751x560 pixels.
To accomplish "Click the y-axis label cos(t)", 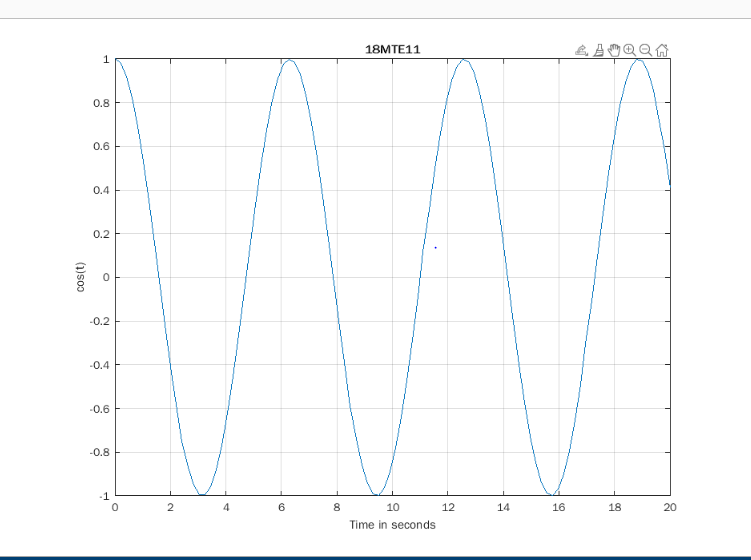I will click(x=80, y=277).
